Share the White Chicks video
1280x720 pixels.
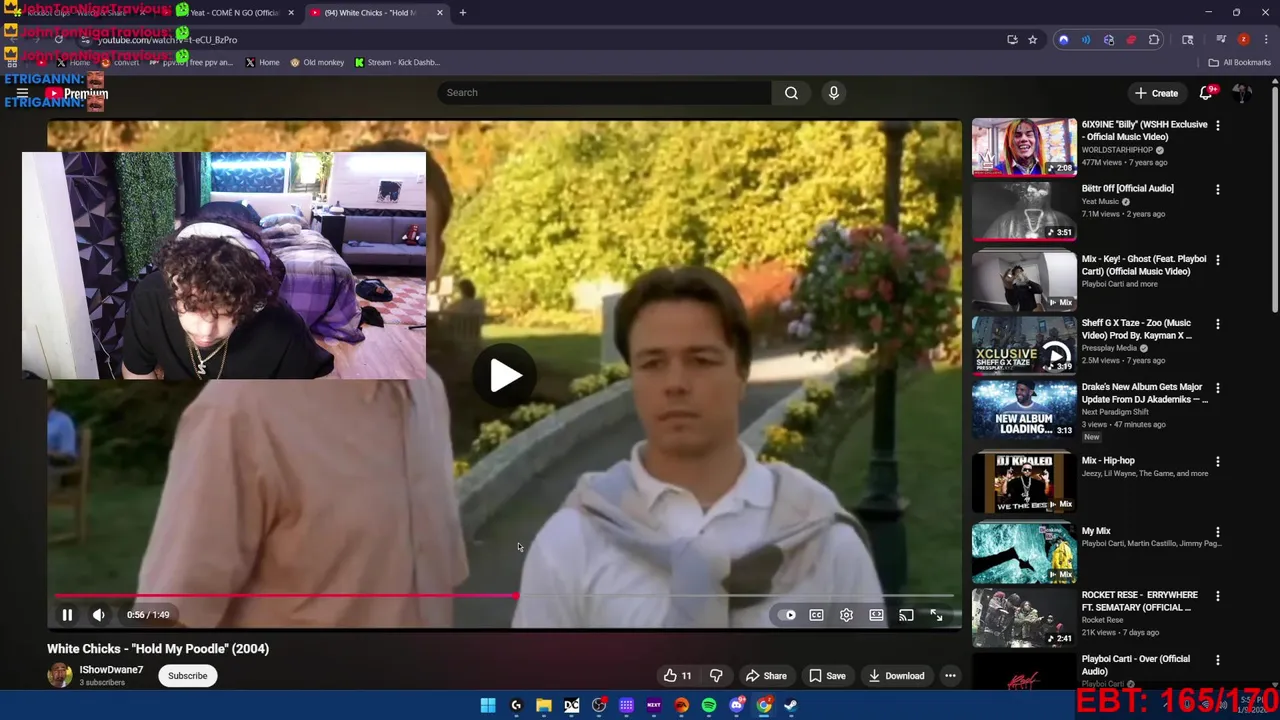(x=766, y=676)
